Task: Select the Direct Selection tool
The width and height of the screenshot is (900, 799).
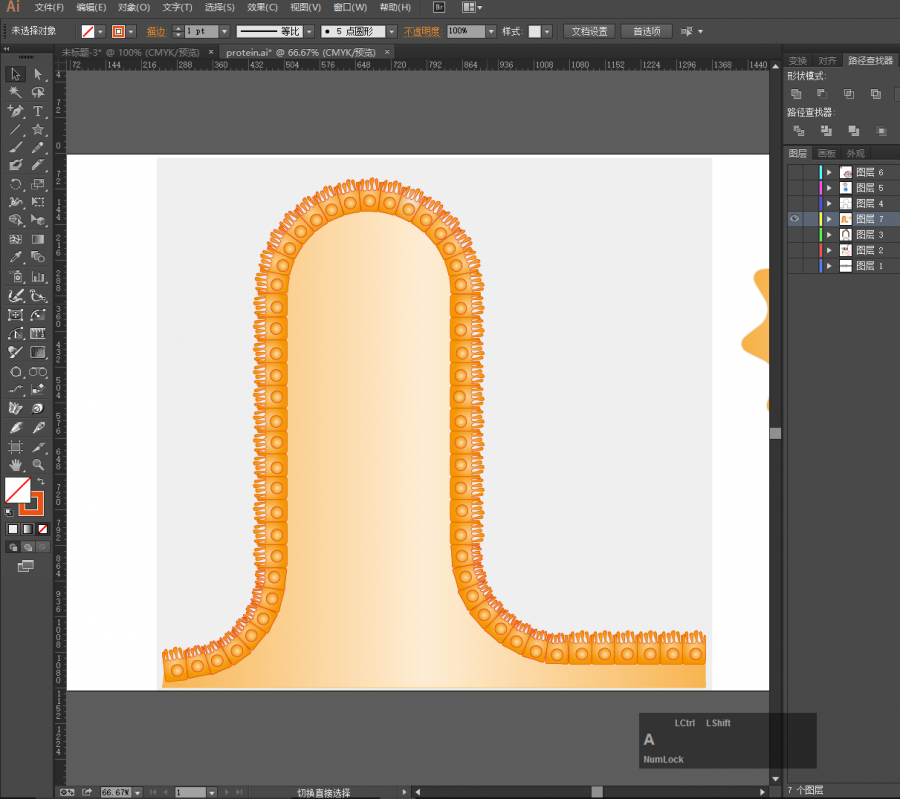Action: click(x=38, y=74)
